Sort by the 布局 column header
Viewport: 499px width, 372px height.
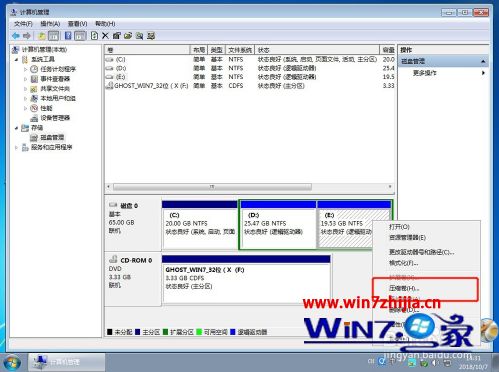[199, 50]
